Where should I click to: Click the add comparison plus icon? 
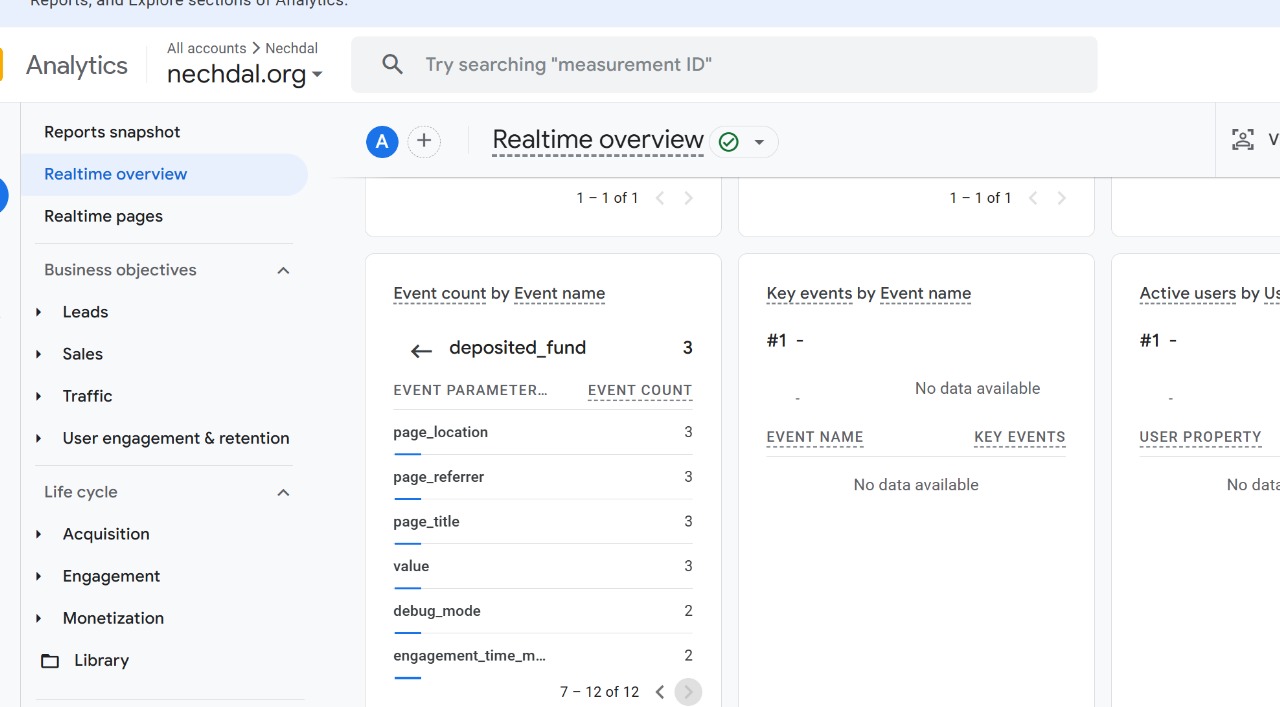coord(424,142)
